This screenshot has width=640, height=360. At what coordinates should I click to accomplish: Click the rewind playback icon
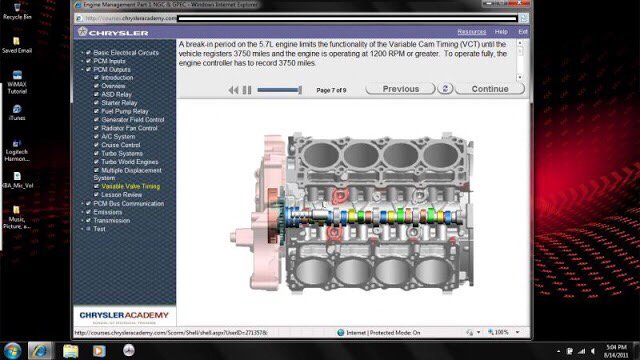click(x=233, y=90)
